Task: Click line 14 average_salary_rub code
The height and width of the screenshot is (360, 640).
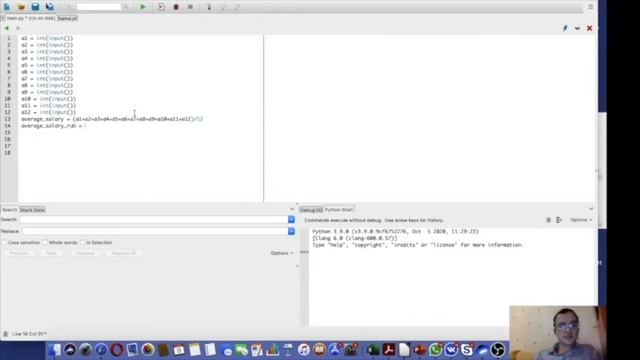Action: click(x=53, y=126)
